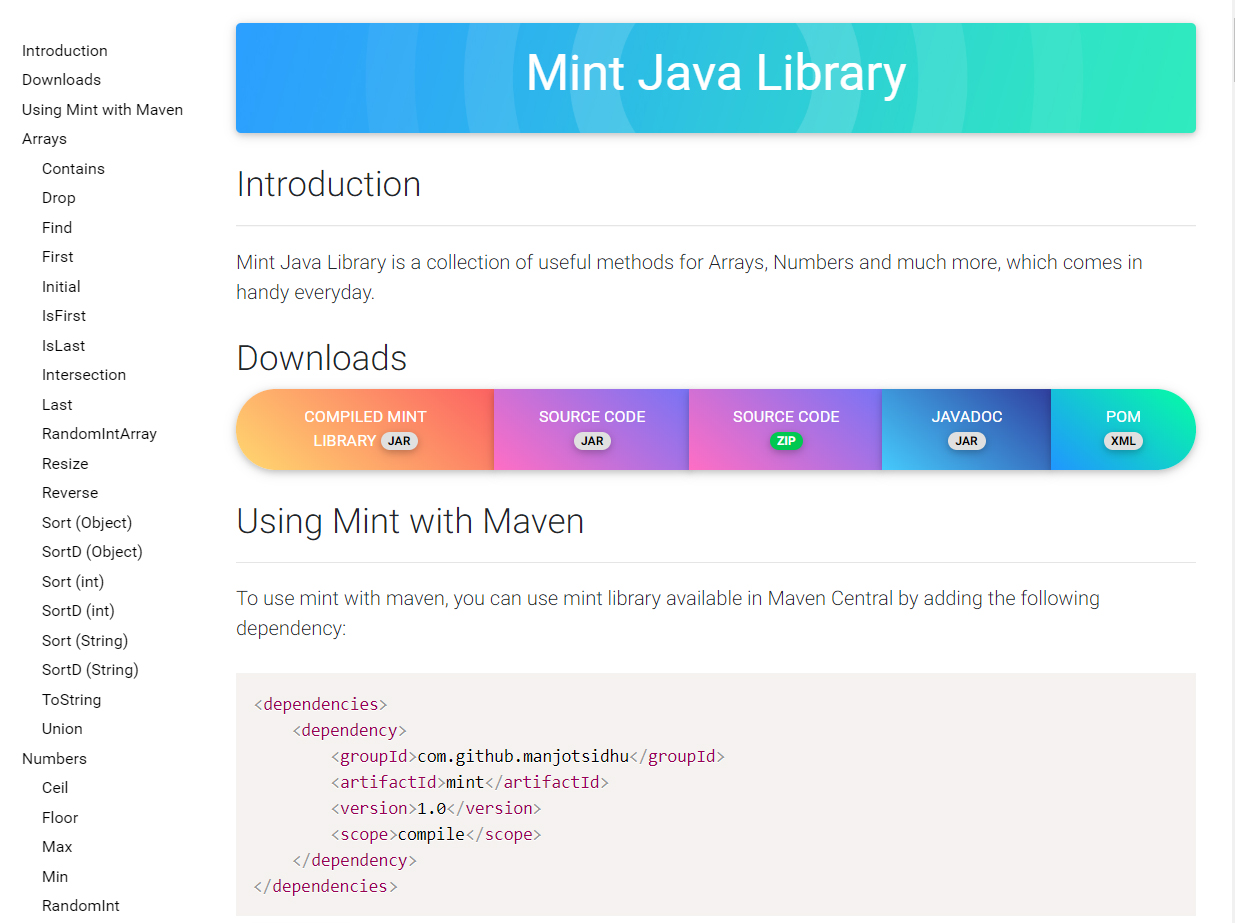Image resolution: width=1235 pixels, height=923 pixels.
Task: Open SortD (int) sidebar link
Action: pos(78,611)
